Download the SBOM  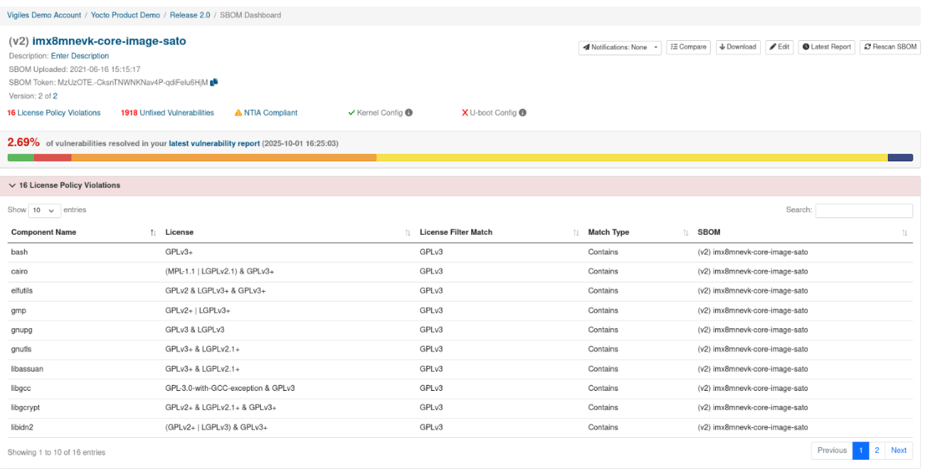point(737,47)
